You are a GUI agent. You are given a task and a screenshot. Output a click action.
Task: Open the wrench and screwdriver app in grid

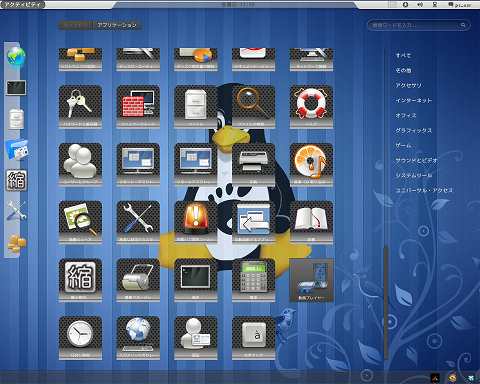(x=138, y=222)
